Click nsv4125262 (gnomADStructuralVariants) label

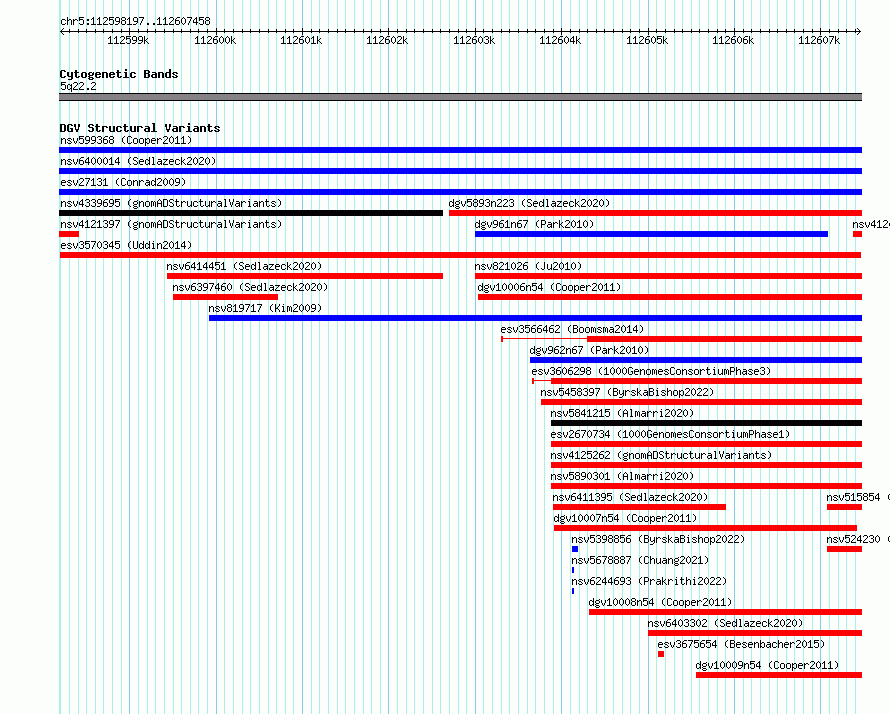click(661, 455)
